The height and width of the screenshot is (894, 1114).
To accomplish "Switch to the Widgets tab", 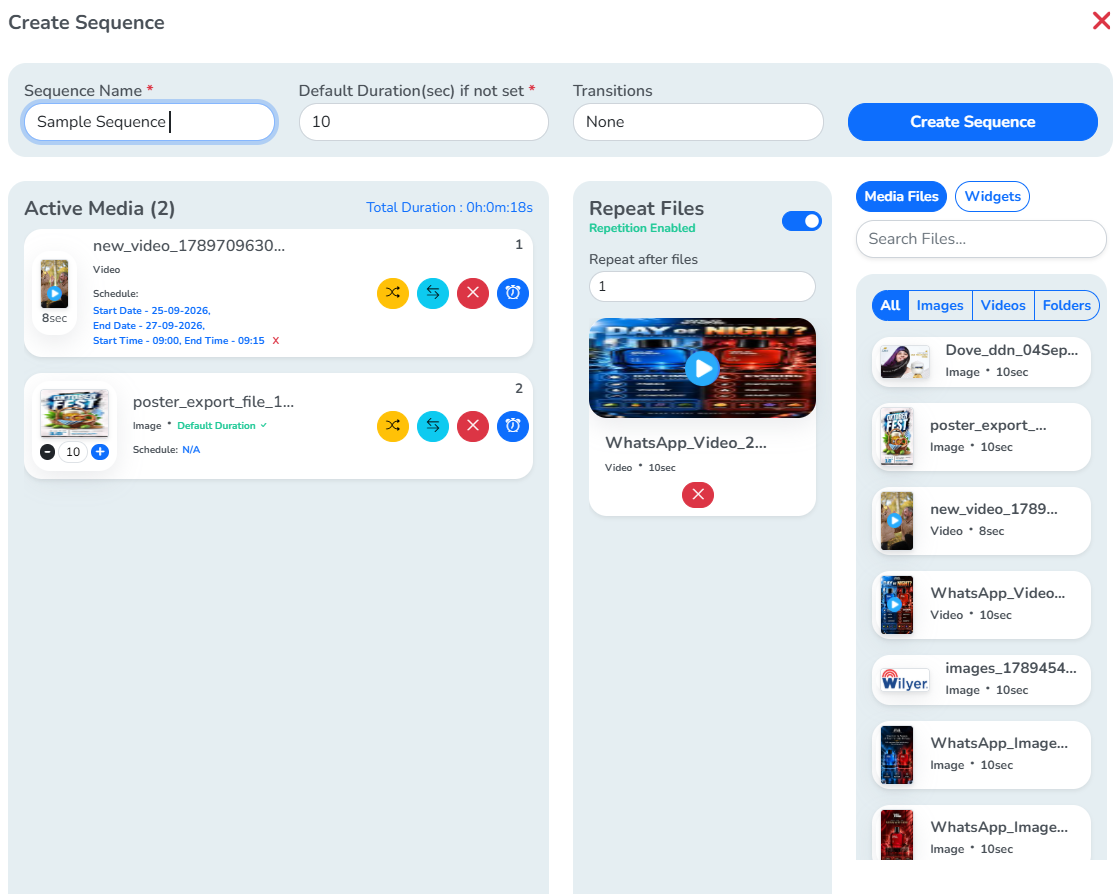I will click(x=993, y=196).
